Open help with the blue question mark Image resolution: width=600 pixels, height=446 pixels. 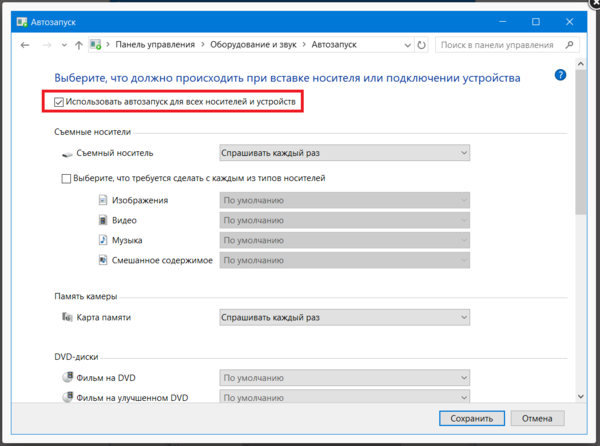560,75
